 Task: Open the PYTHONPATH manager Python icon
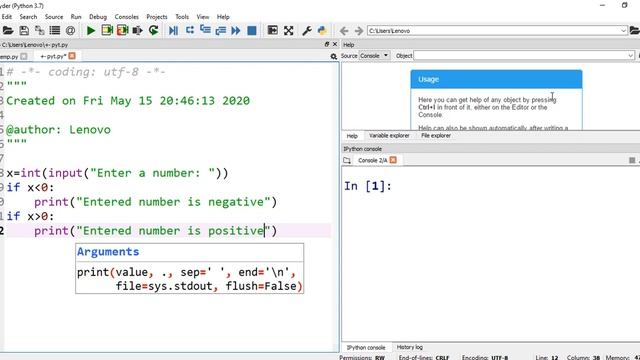[322, 31]
